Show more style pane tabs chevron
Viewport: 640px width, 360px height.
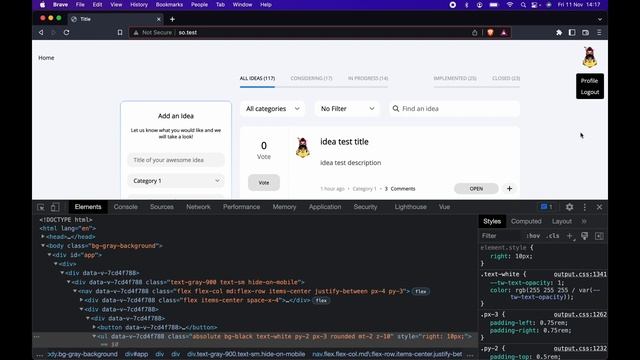pos(584,221)
